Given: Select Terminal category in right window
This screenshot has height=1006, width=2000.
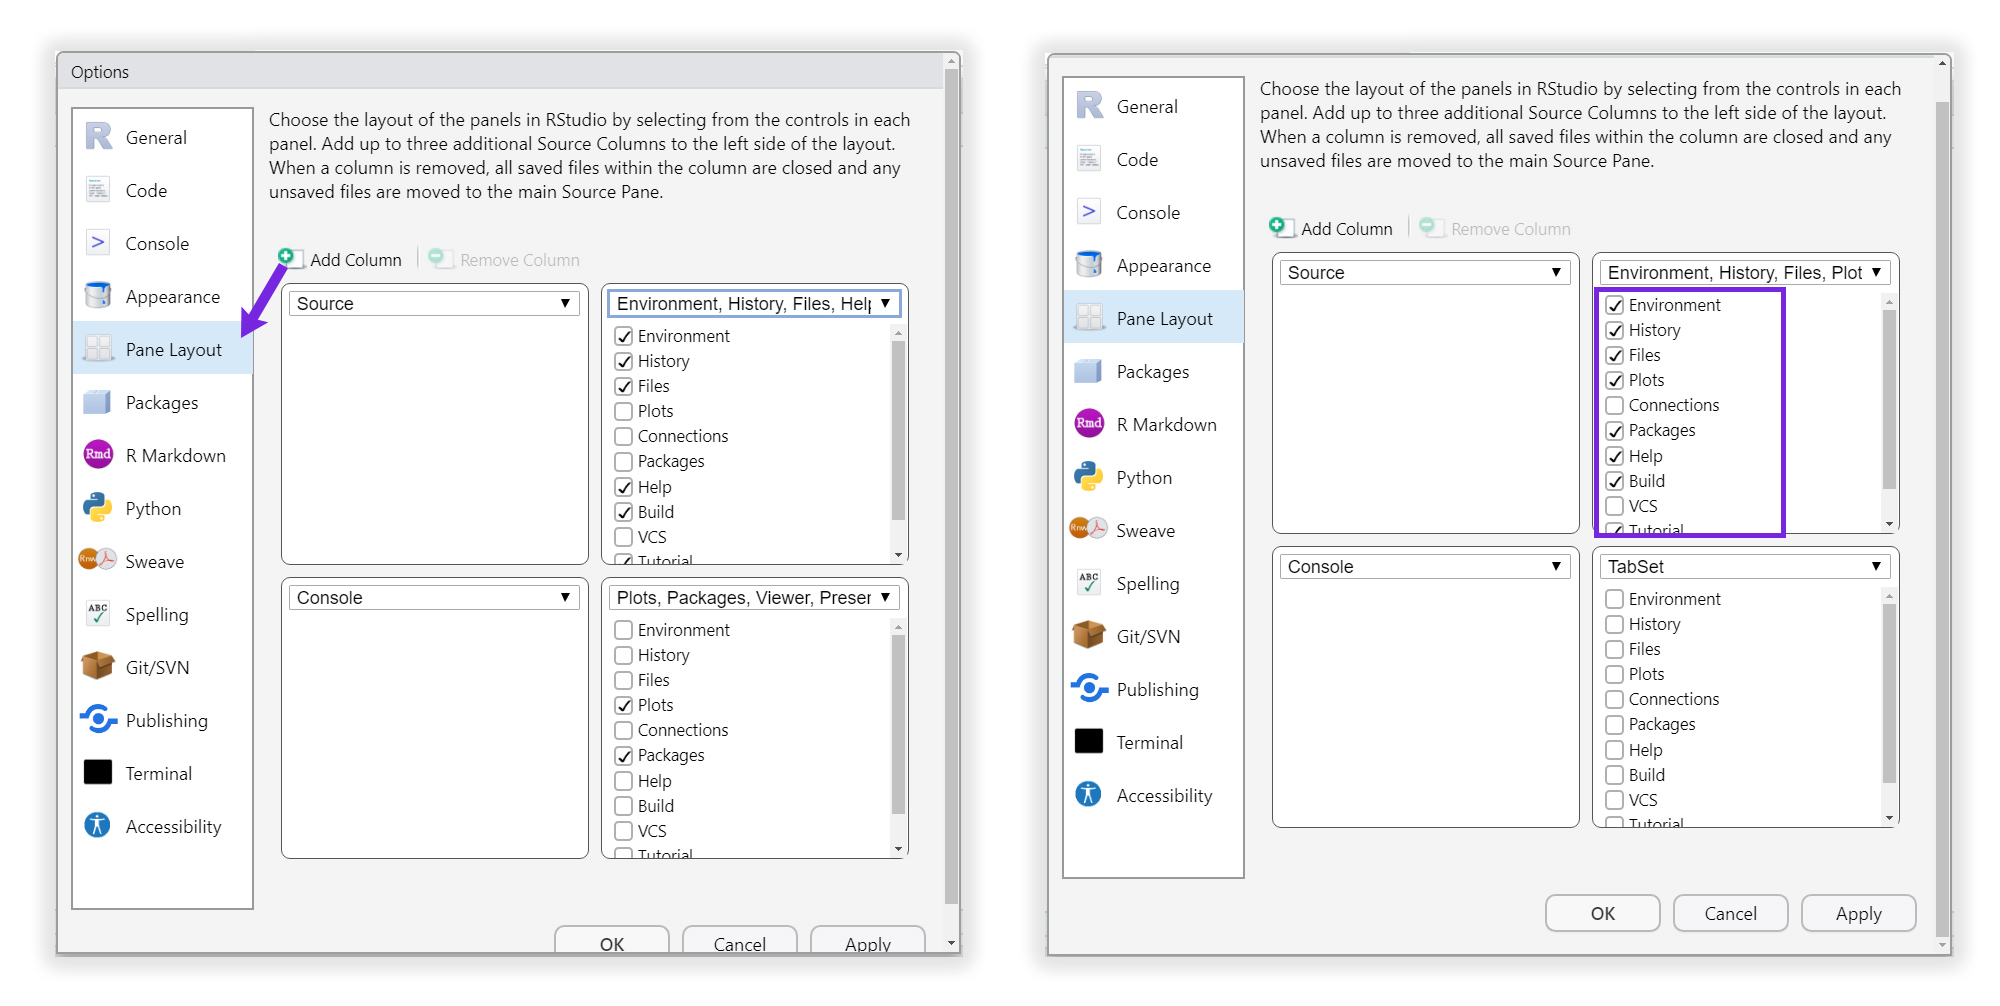Looking at the screenshot, I should coord(1154,742).
